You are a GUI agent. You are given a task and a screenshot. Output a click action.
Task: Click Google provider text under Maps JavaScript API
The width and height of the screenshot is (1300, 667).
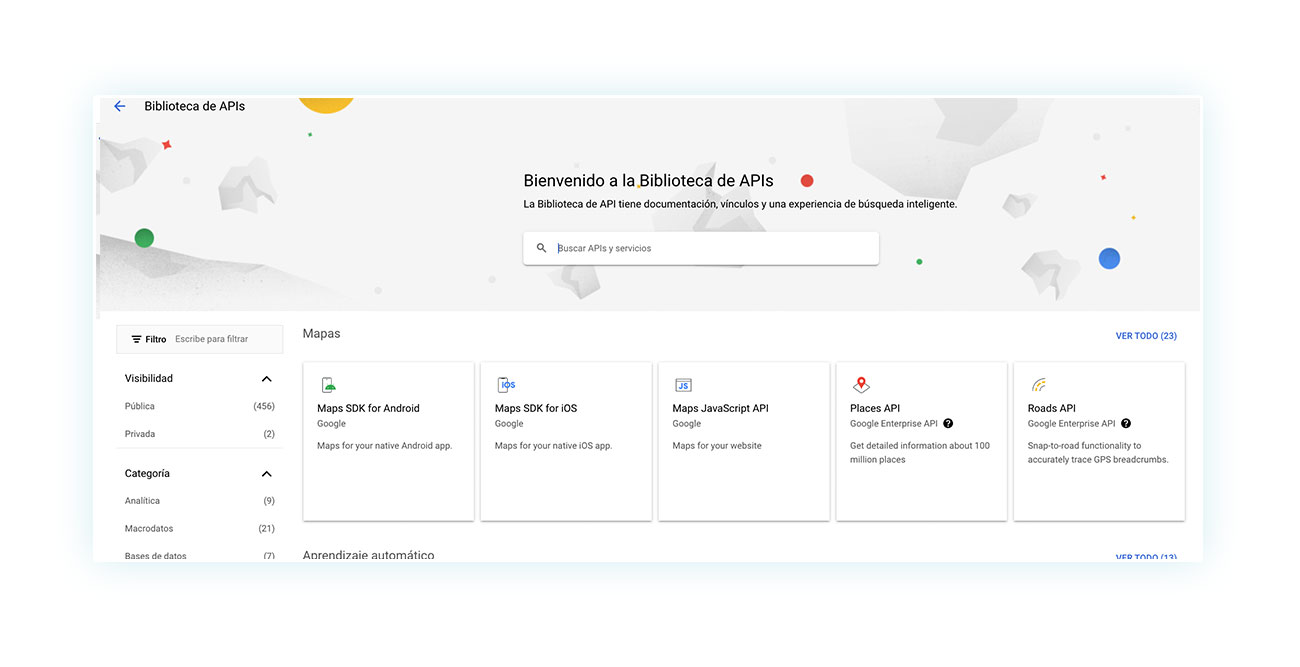coord(687,424)
